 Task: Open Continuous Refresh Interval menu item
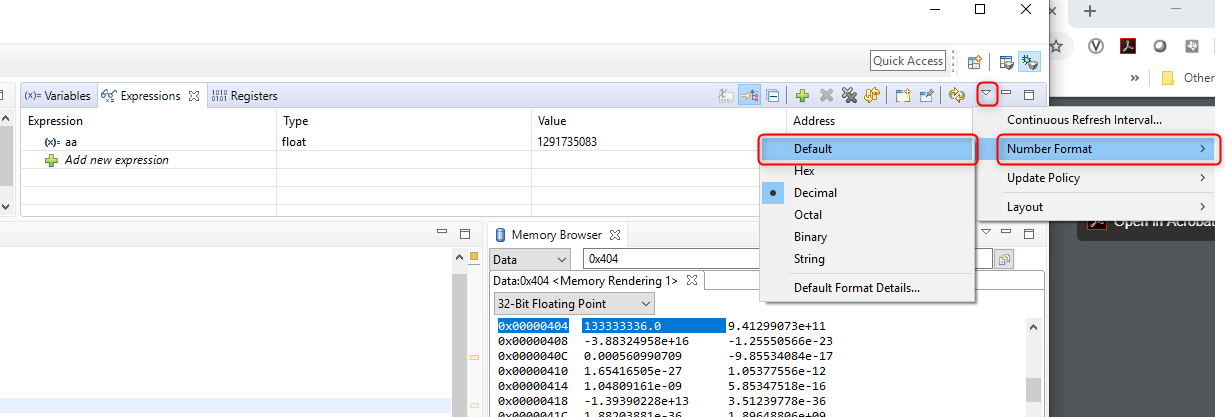pyautogui.click(x=1097, y=120)
